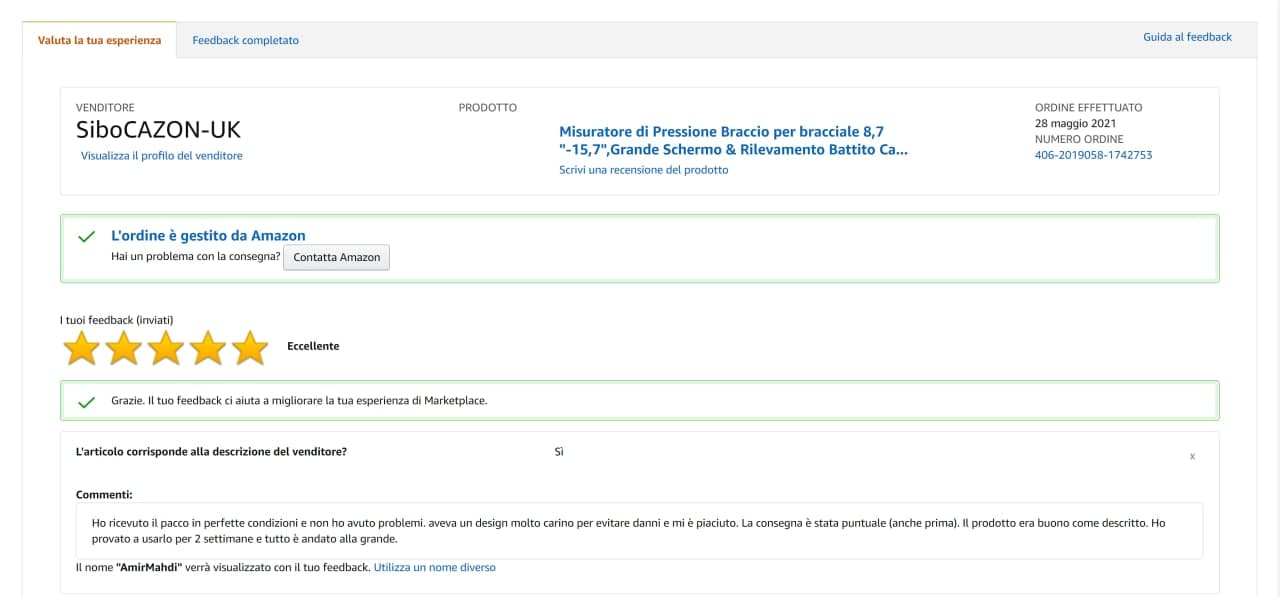Click inside the Commenti text box
Image resolution: width=1280 pixels, height=597 pixels.
639,530
